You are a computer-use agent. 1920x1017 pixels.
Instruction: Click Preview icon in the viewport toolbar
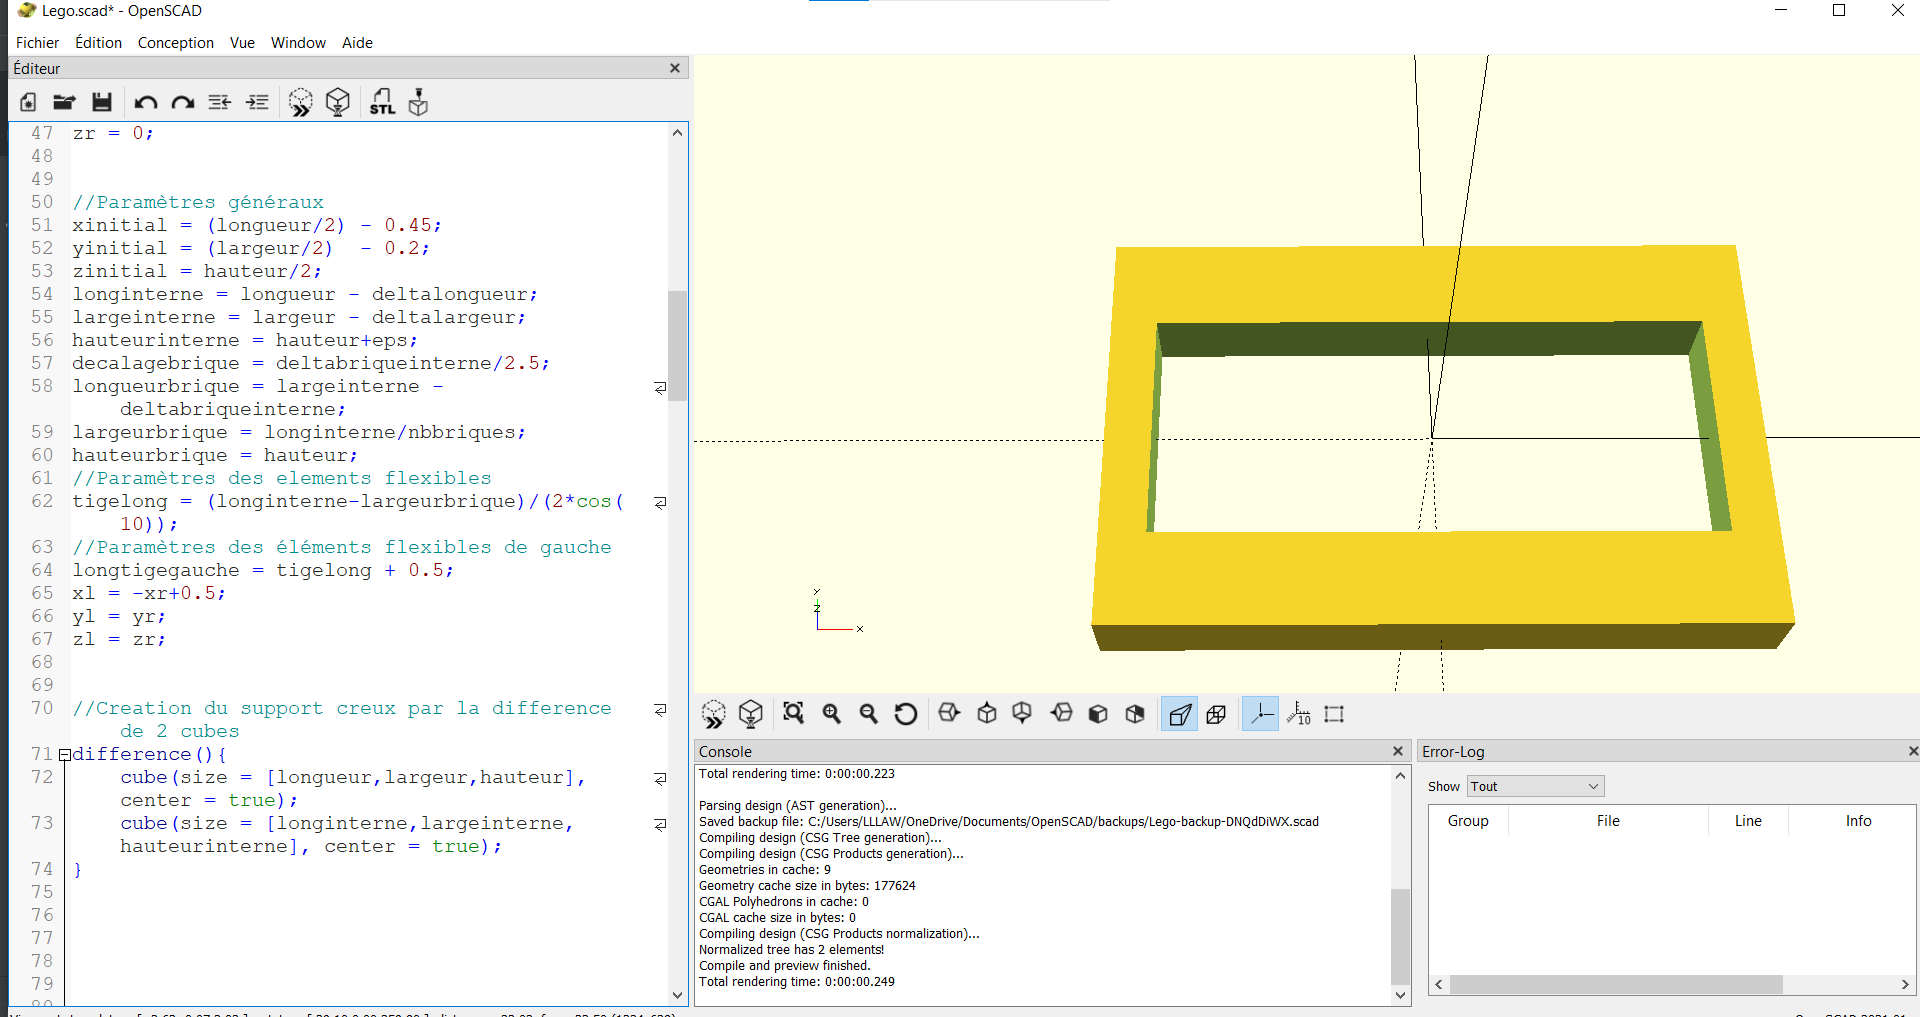click(x=713, y=714)
